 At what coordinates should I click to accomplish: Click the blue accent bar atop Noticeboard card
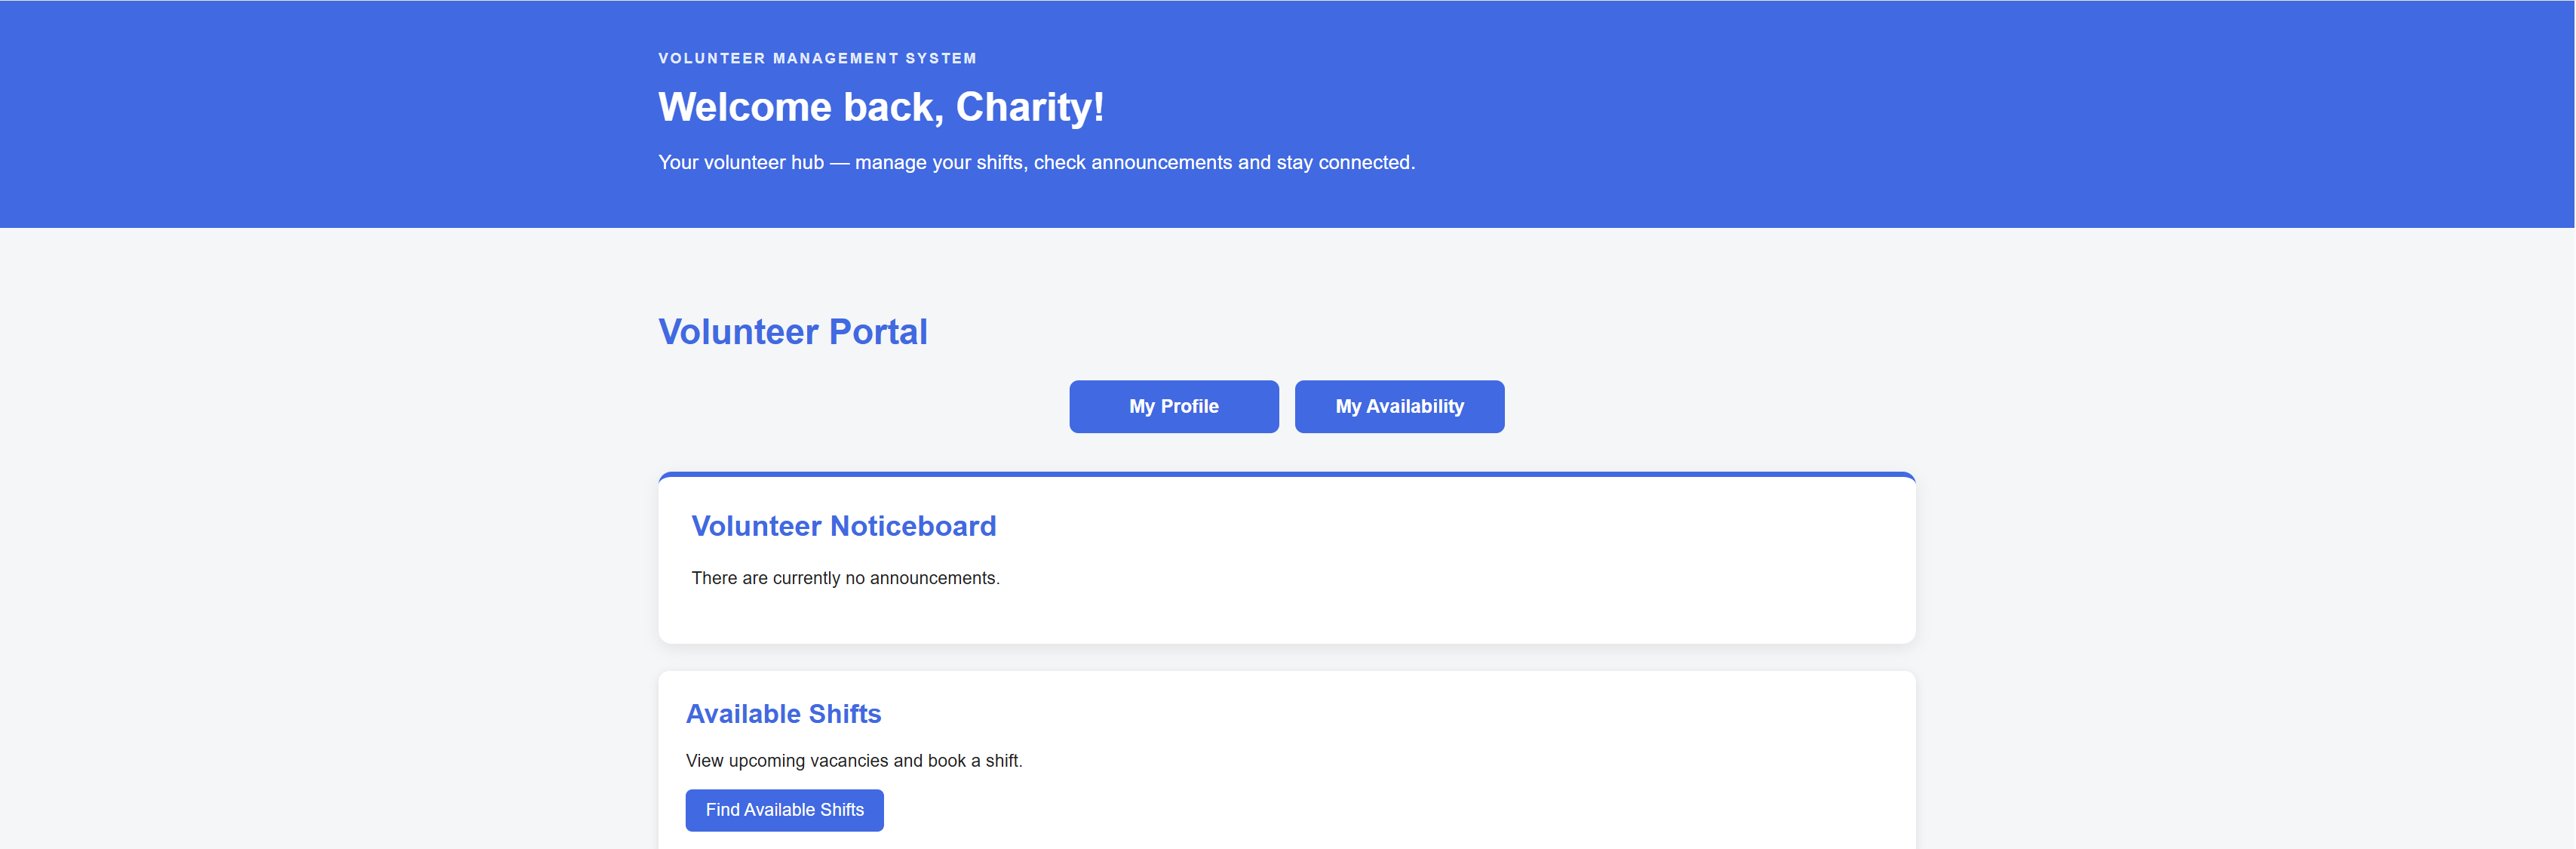[x=1287, y=474]
